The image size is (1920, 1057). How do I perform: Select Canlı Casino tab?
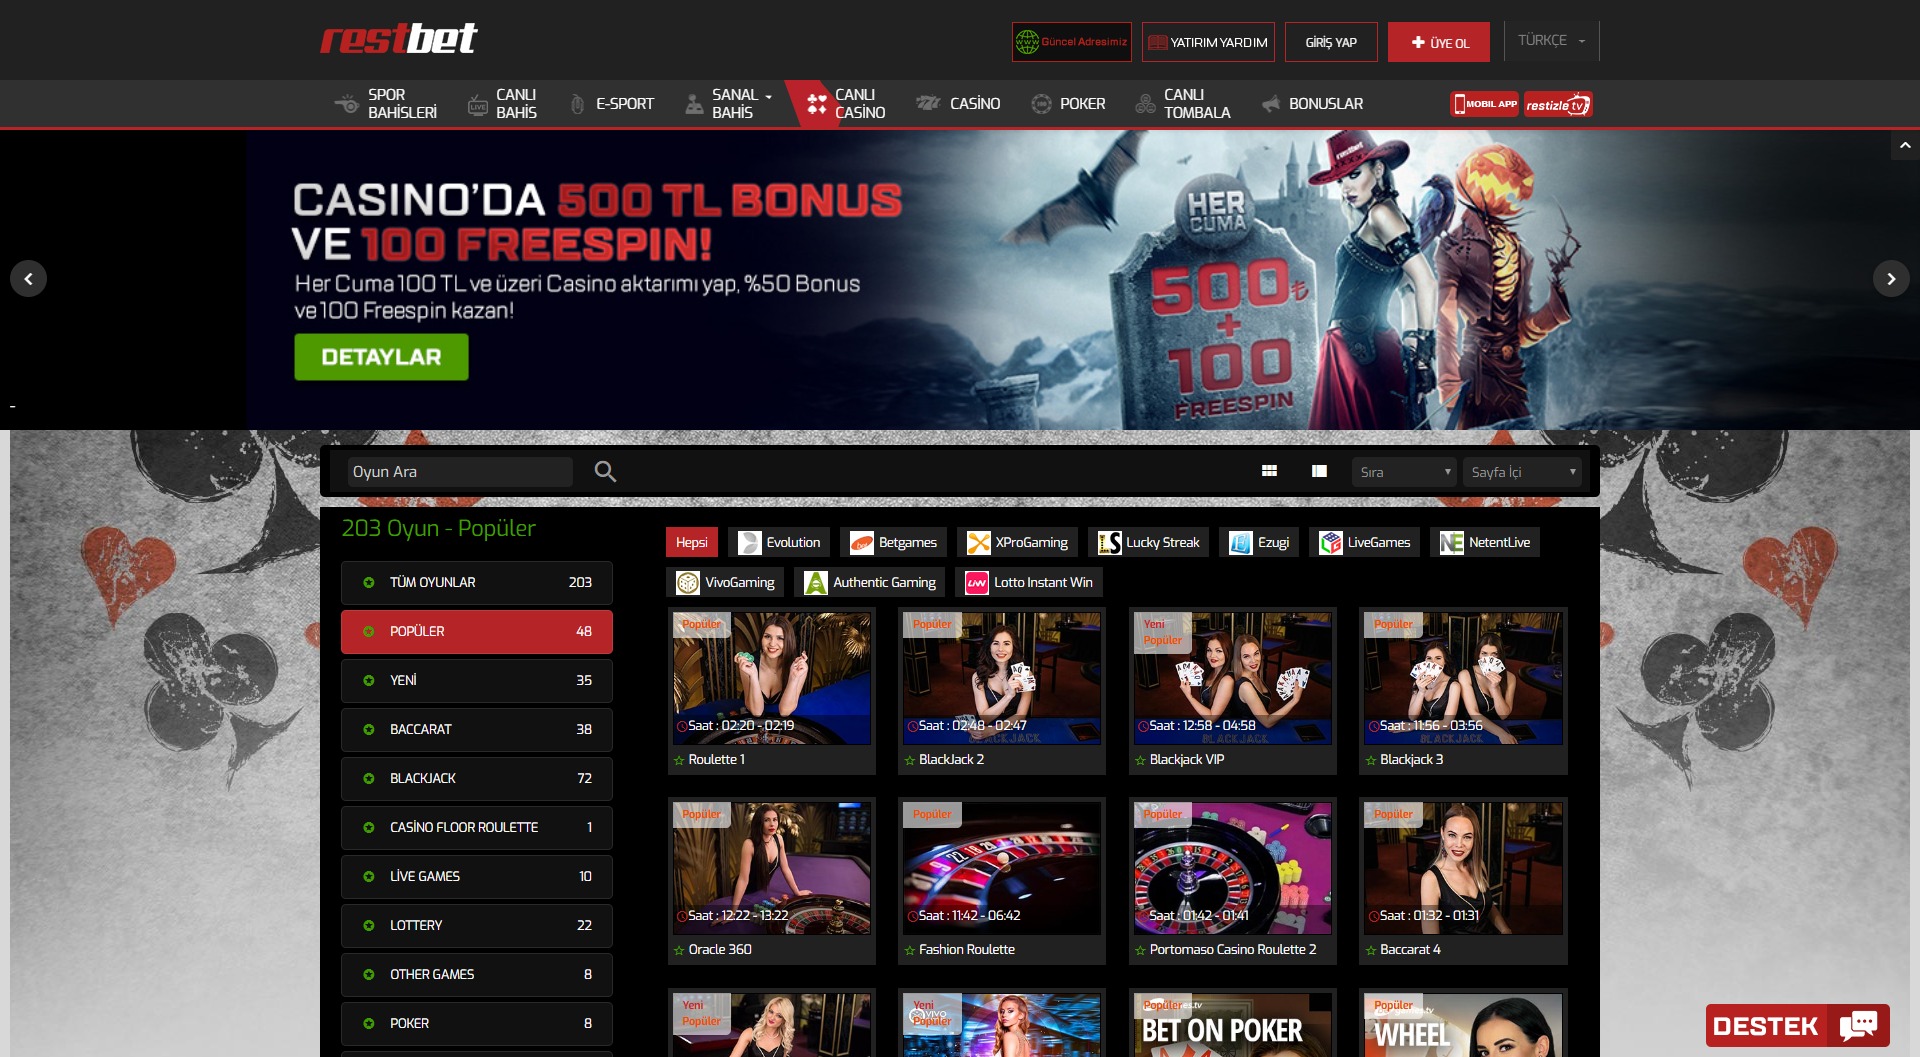845,104
